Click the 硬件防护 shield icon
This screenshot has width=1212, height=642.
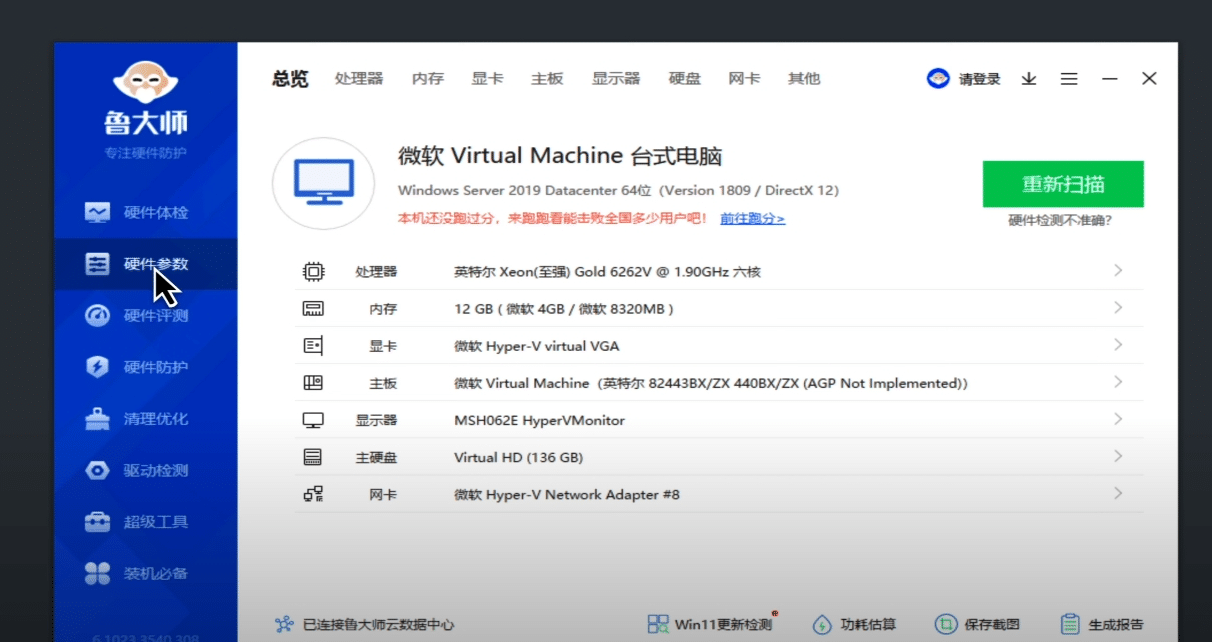click(97, 367)
